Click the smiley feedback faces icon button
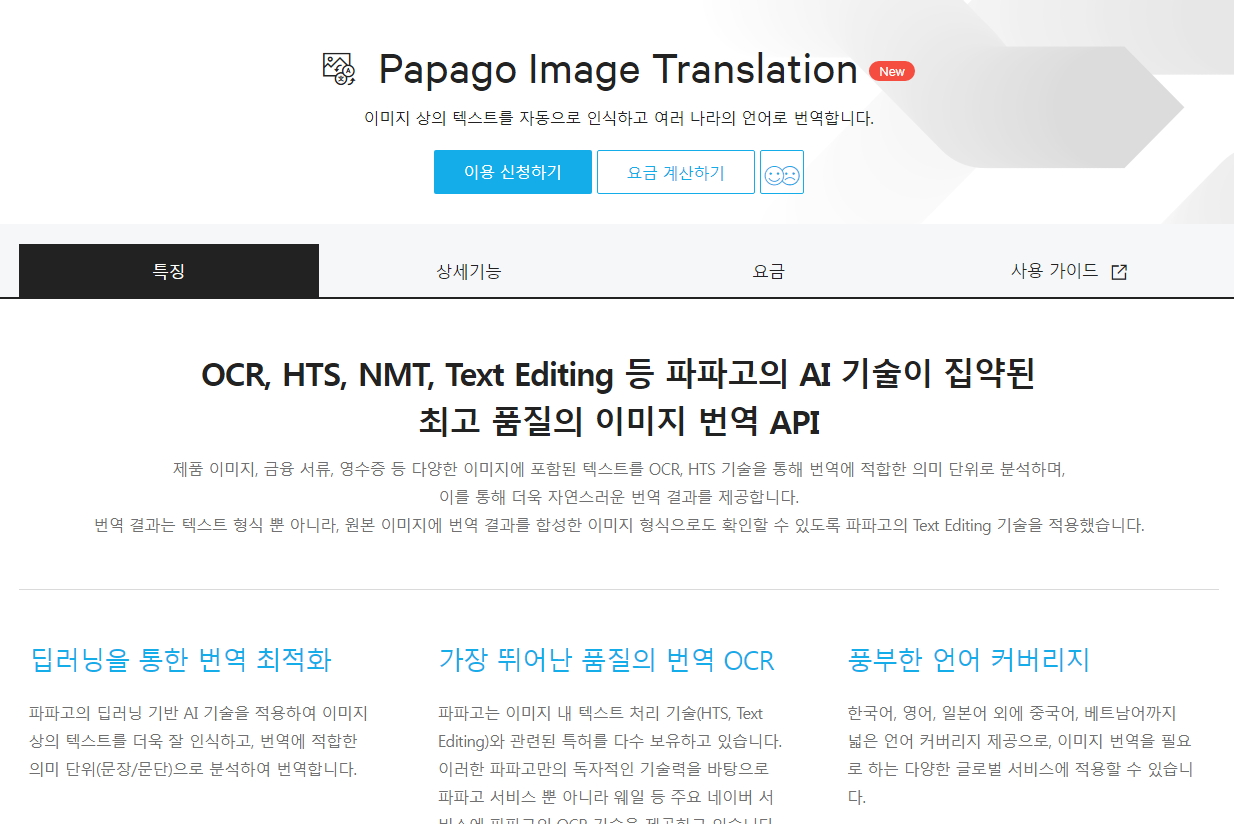Screen dimensions: 1234x824 coord(782,172)
